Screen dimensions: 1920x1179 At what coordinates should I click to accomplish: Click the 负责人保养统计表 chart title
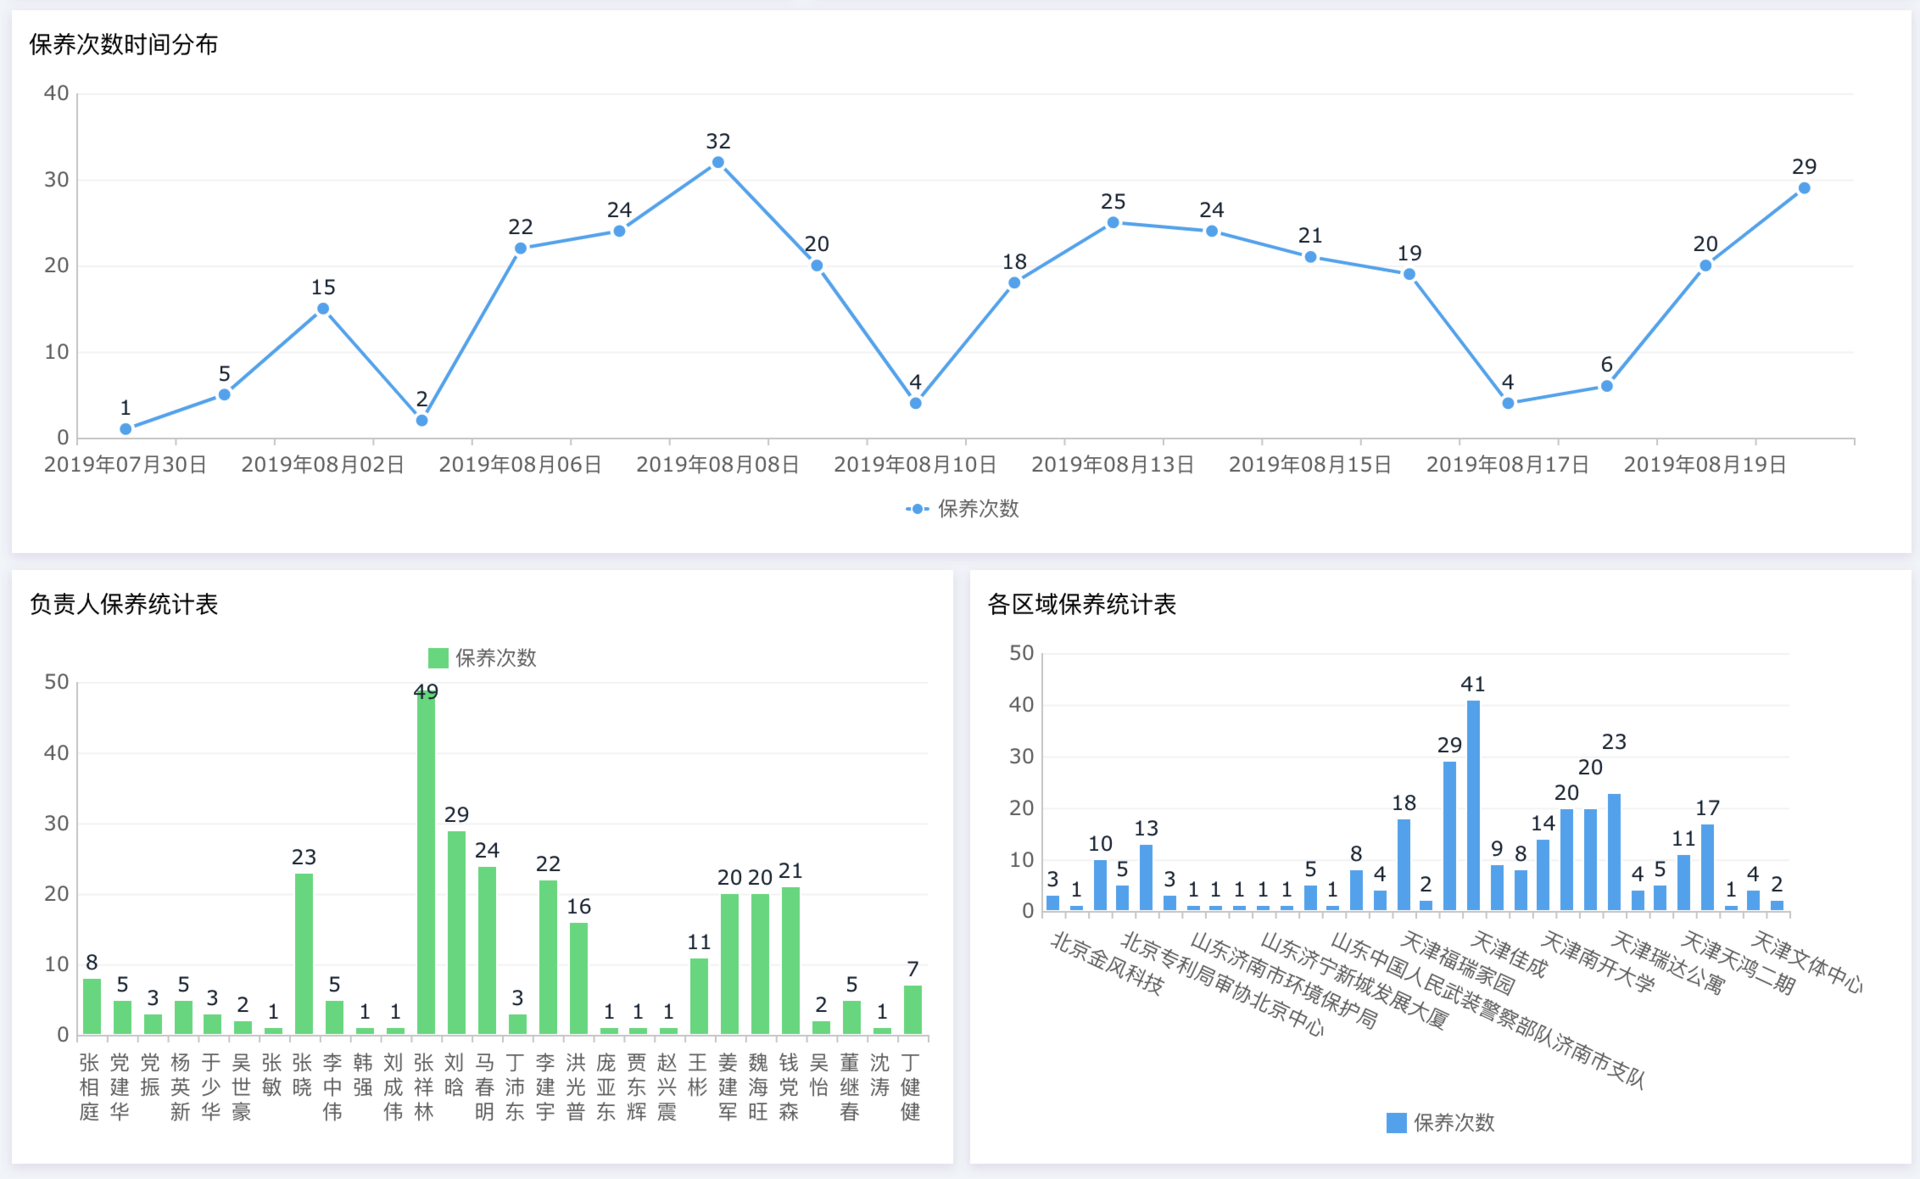click(124, 604)
